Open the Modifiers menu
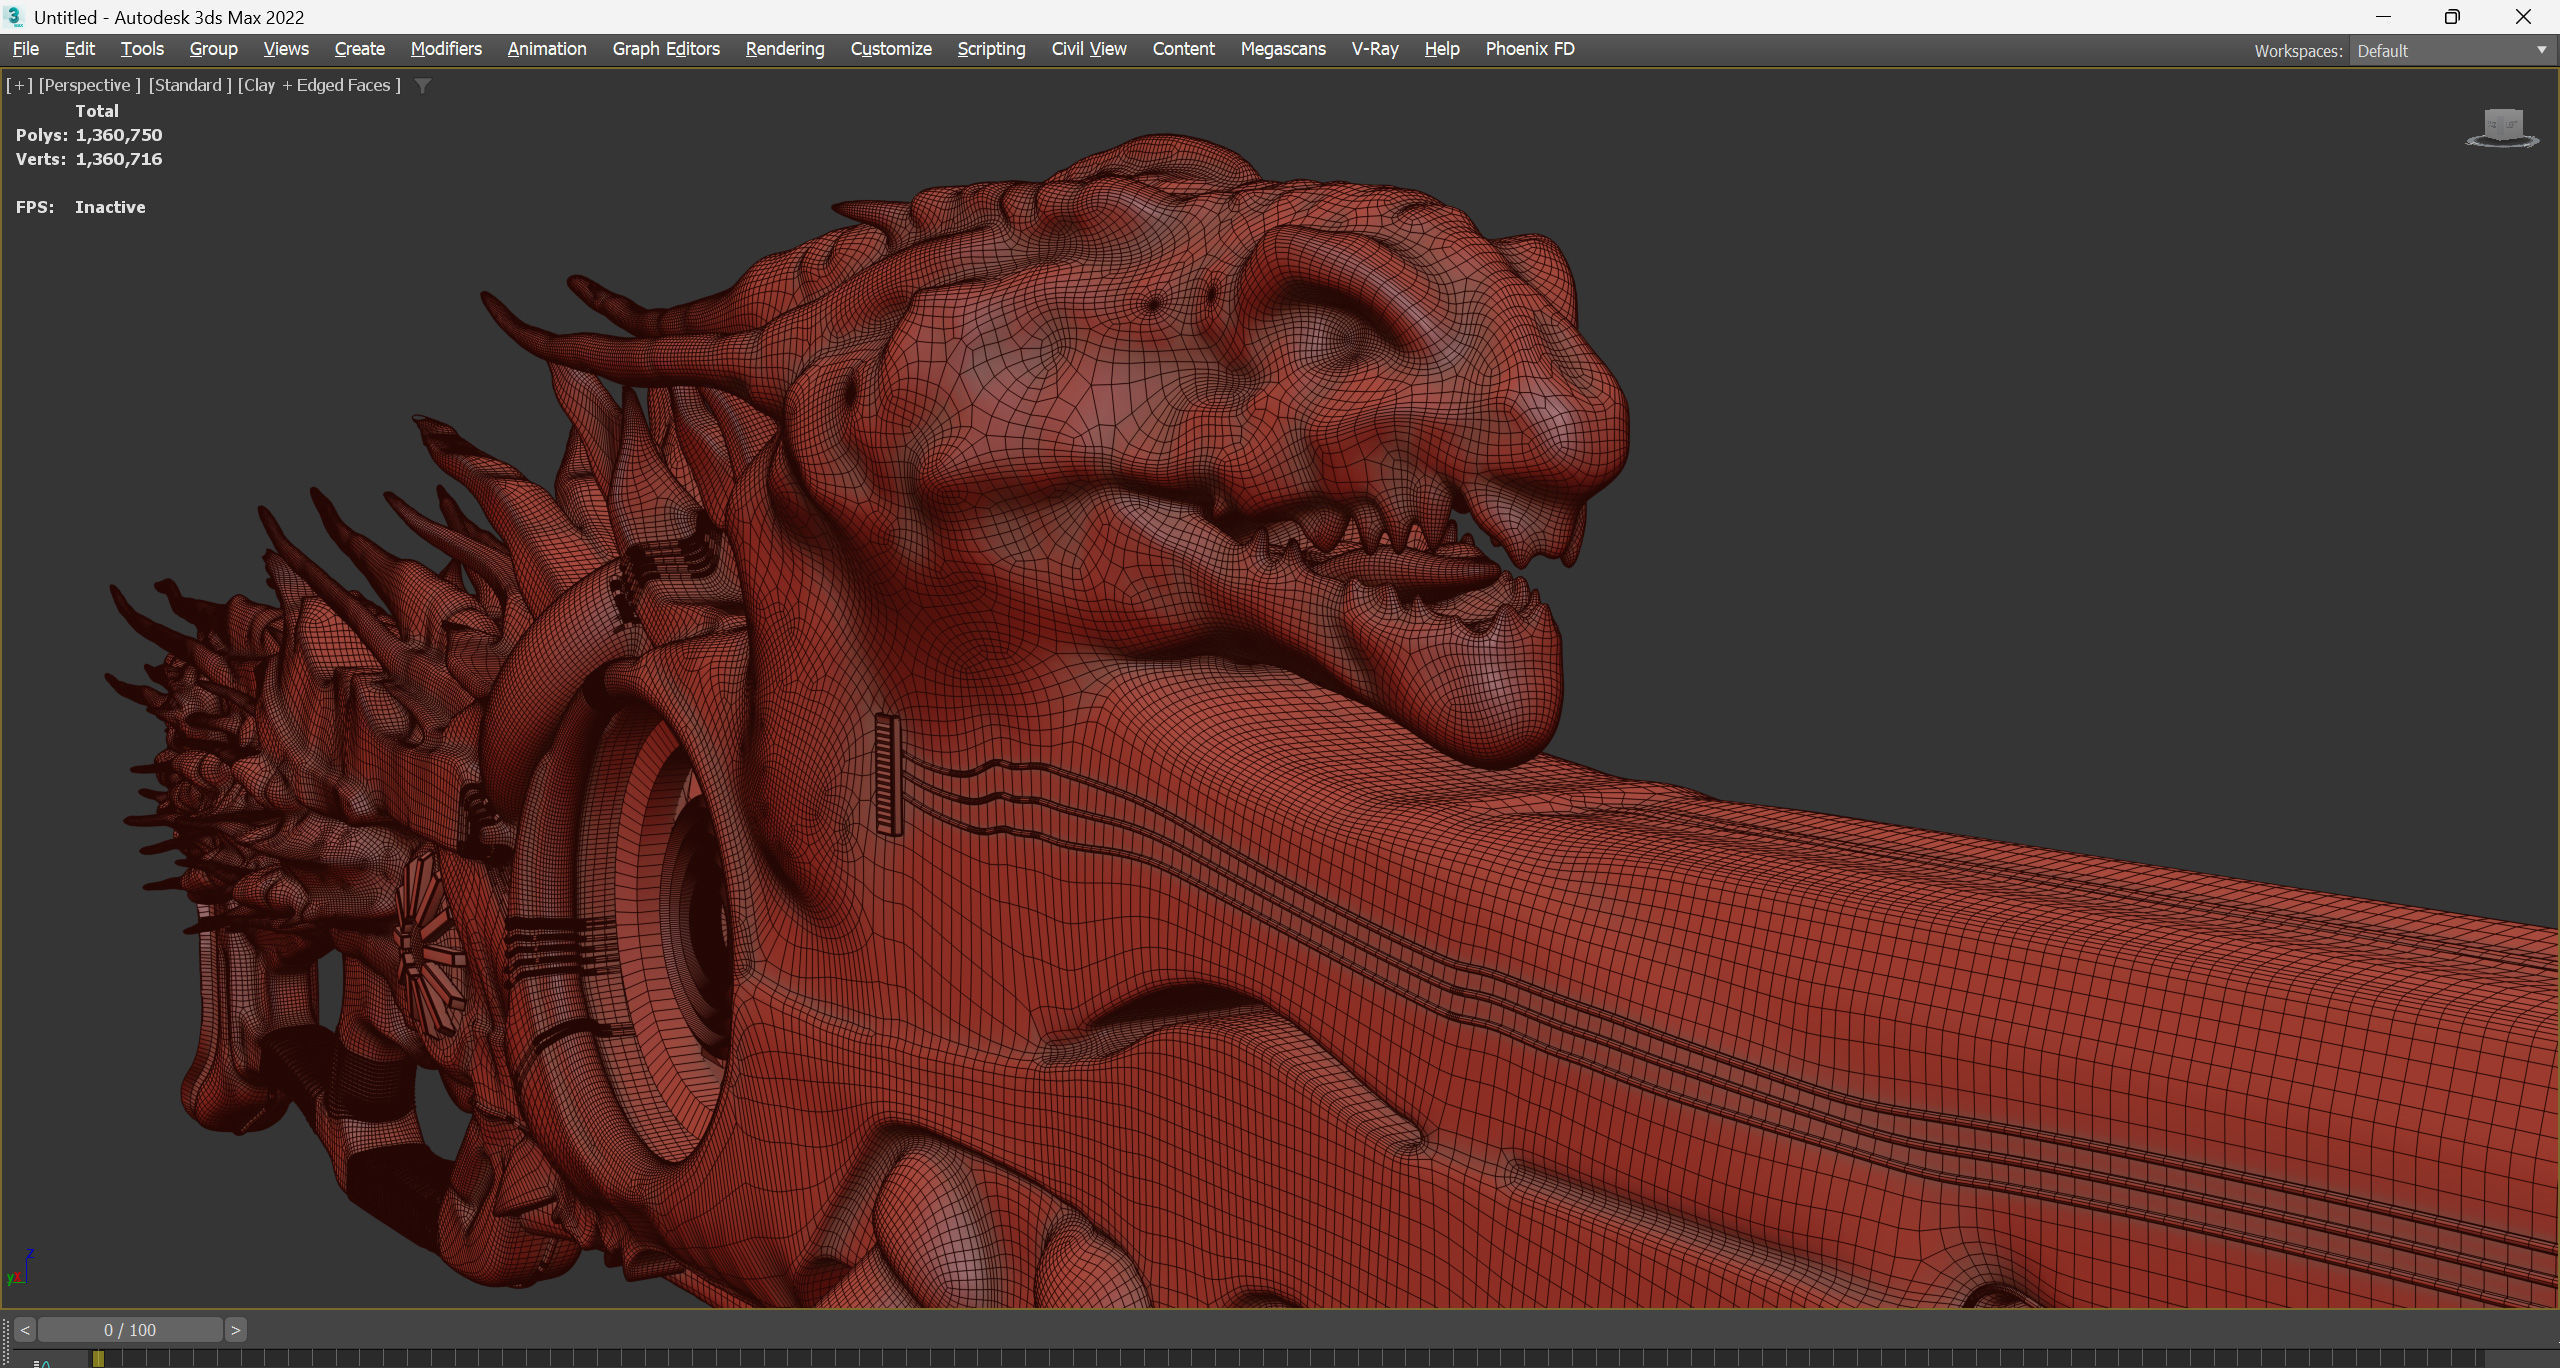2560x1368 pixels. (446, 49)
